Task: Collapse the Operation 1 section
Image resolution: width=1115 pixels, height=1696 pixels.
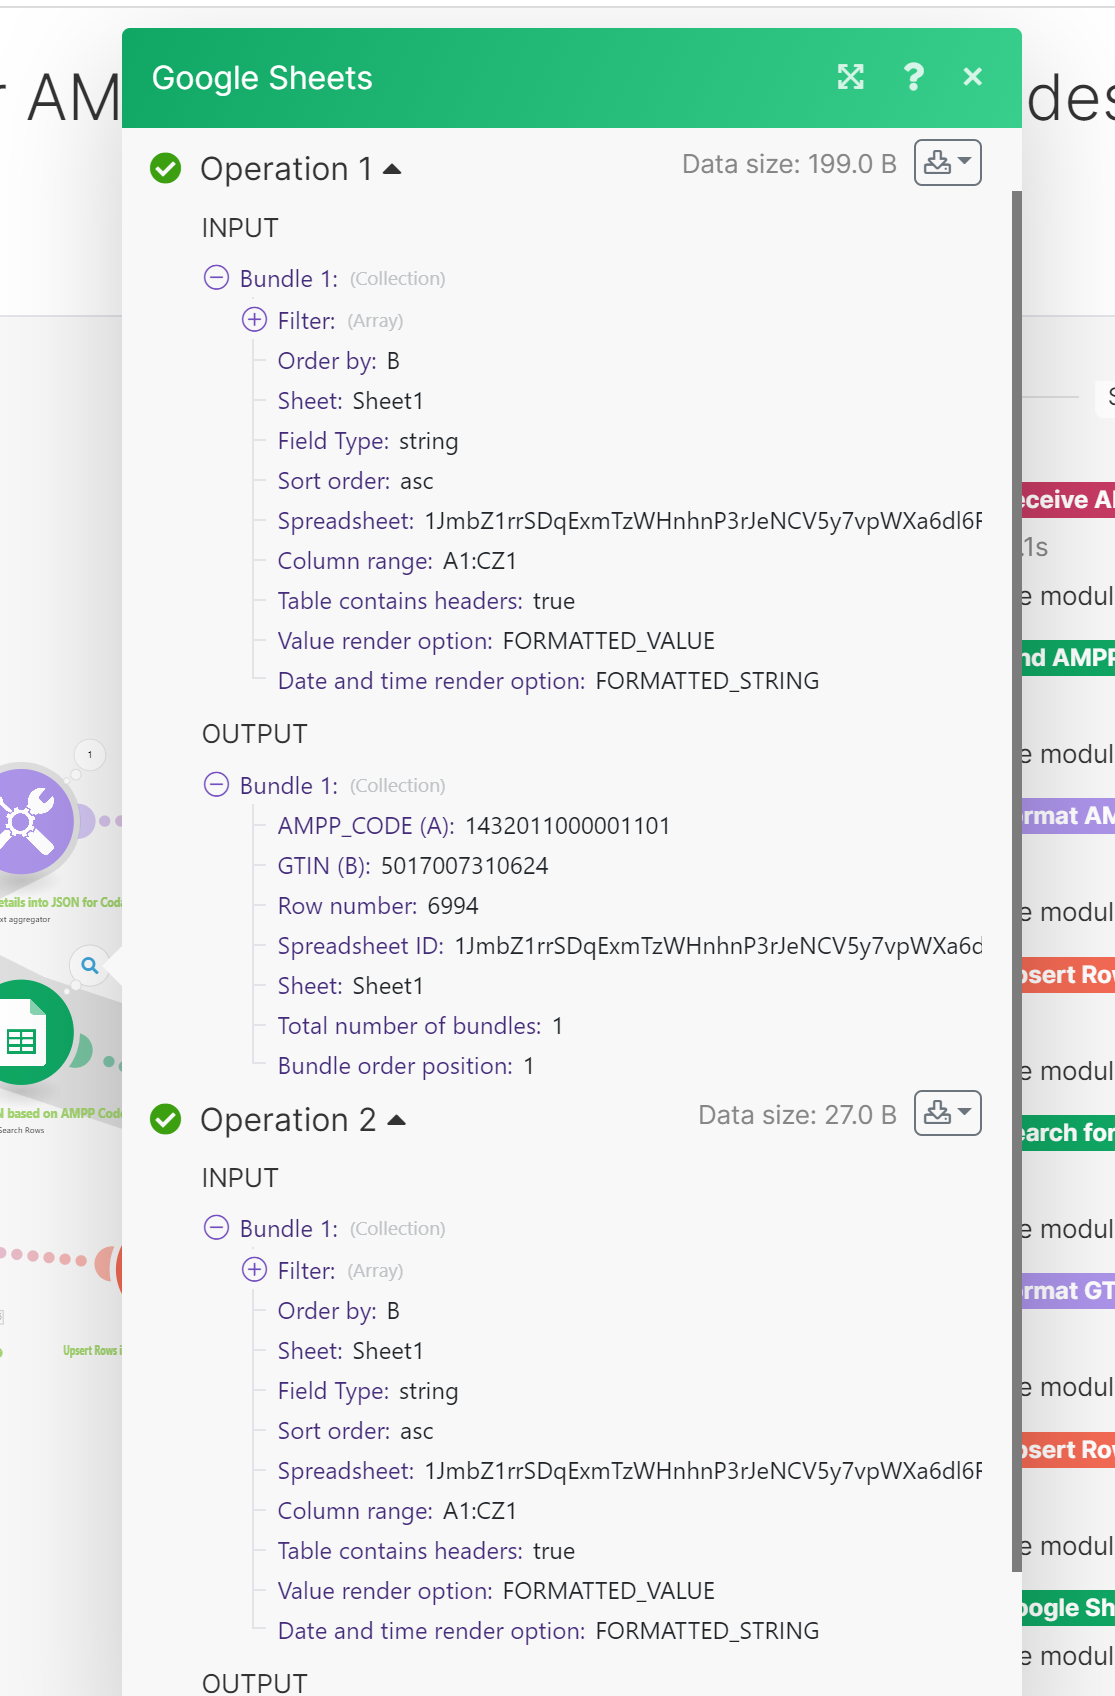Action: pos(392,169)
